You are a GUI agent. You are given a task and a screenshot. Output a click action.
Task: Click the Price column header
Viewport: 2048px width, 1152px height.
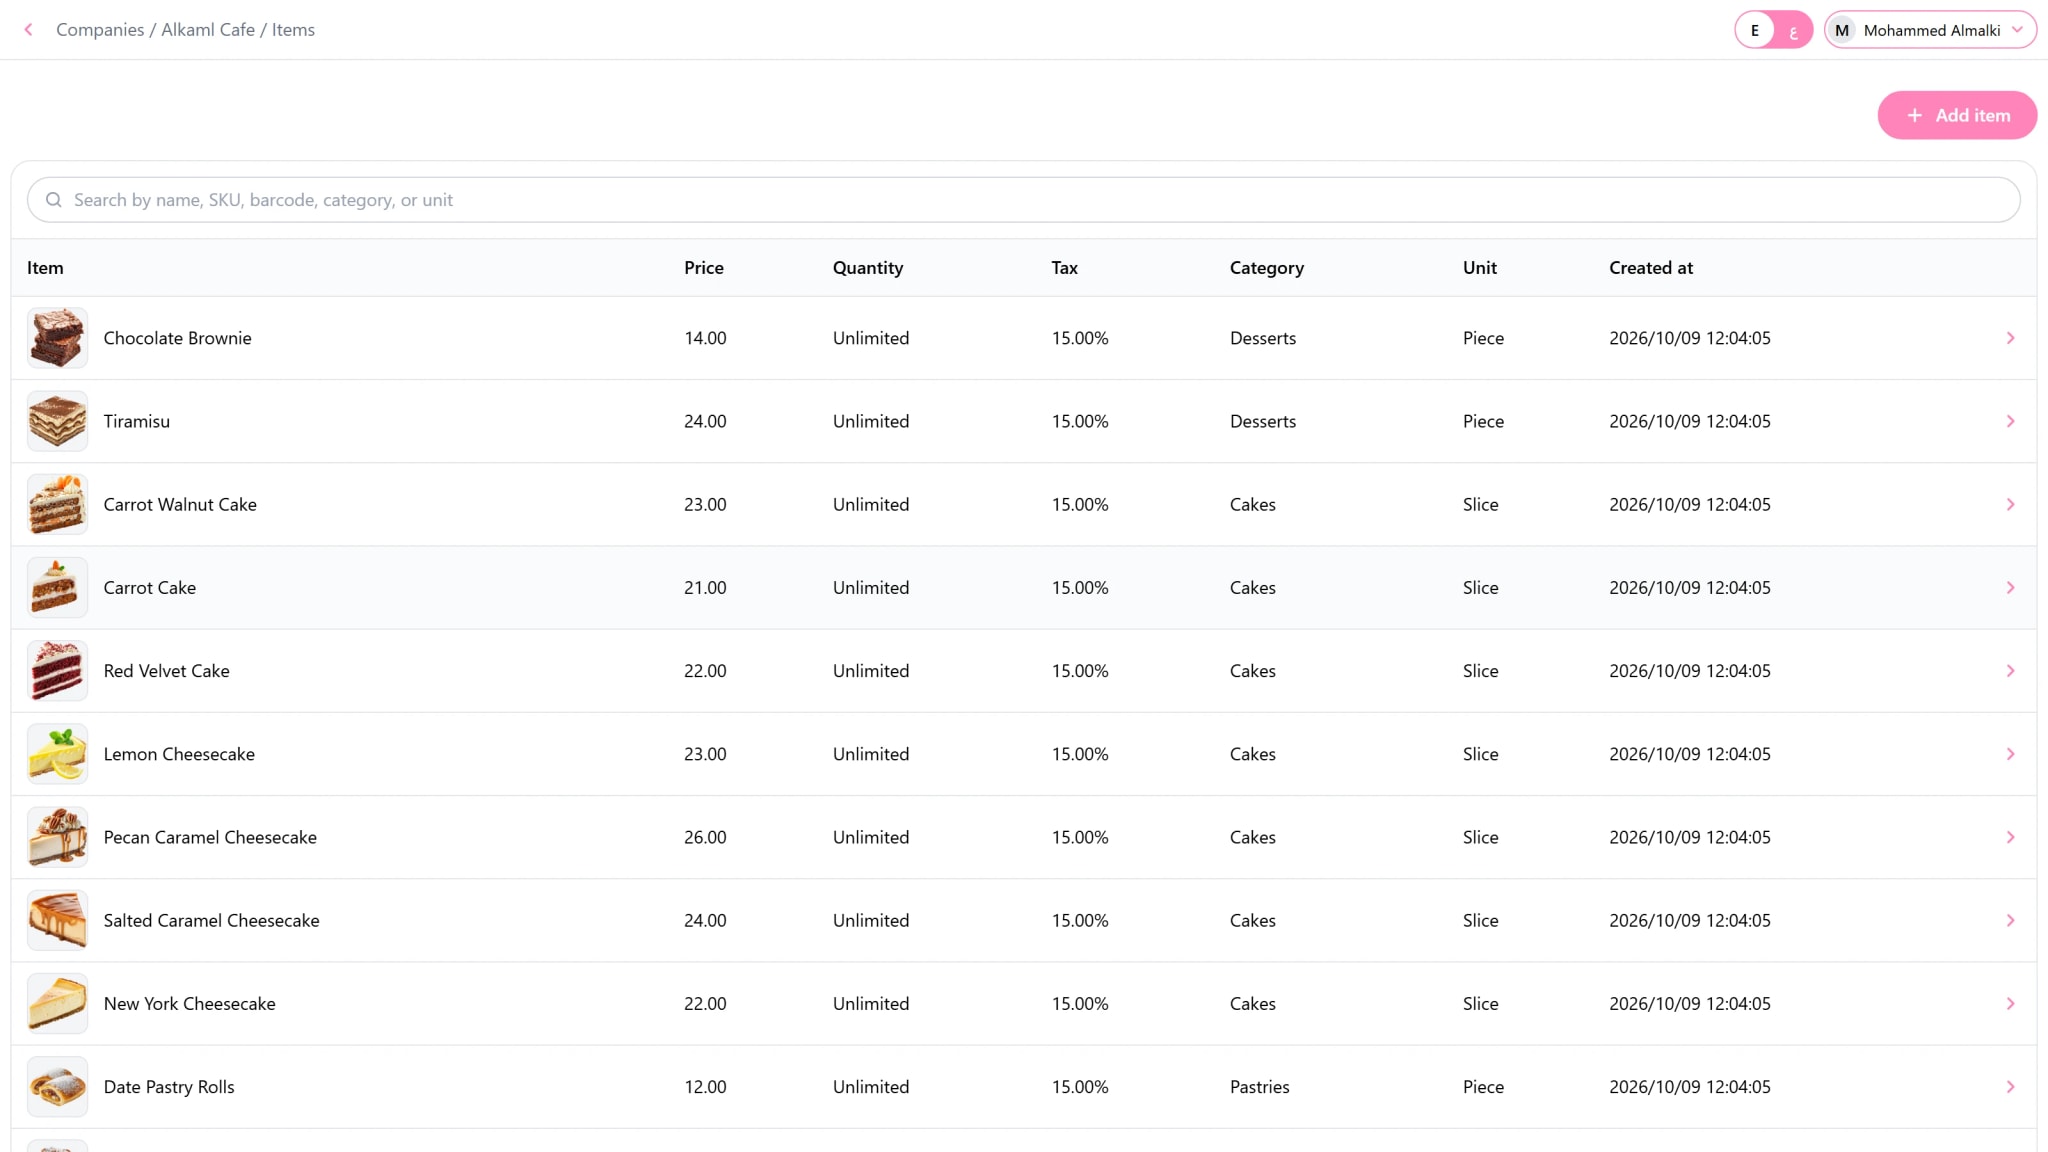click(x=703, y=267)
